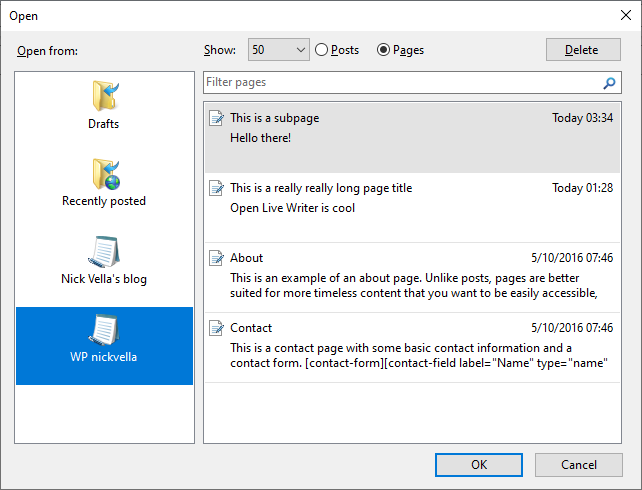Click the page icon beside About
This screenshot has width=642, height=490.
point(216,258)
